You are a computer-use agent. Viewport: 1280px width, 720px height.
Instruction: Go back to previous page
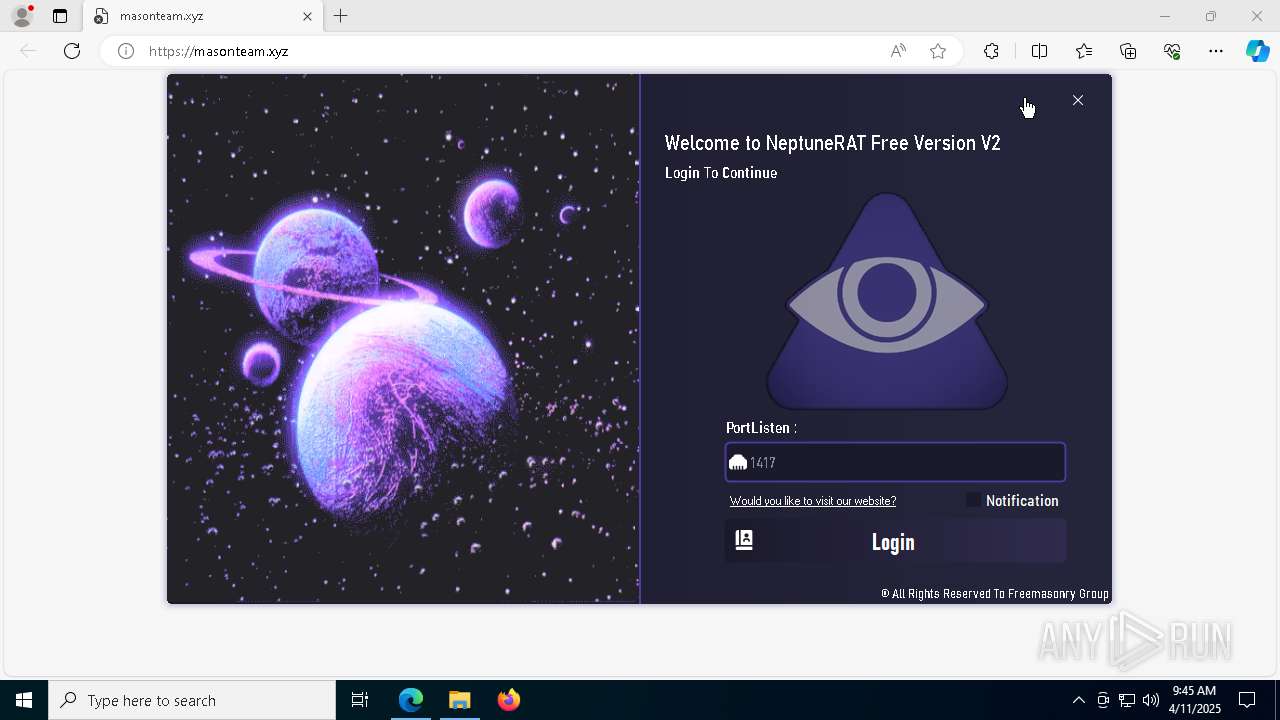28,51
